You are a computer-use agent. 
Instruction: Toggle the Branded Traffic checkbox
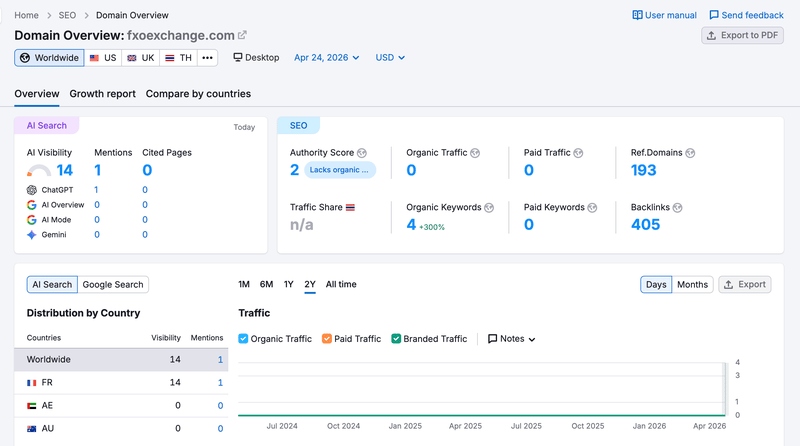(396, 338)
